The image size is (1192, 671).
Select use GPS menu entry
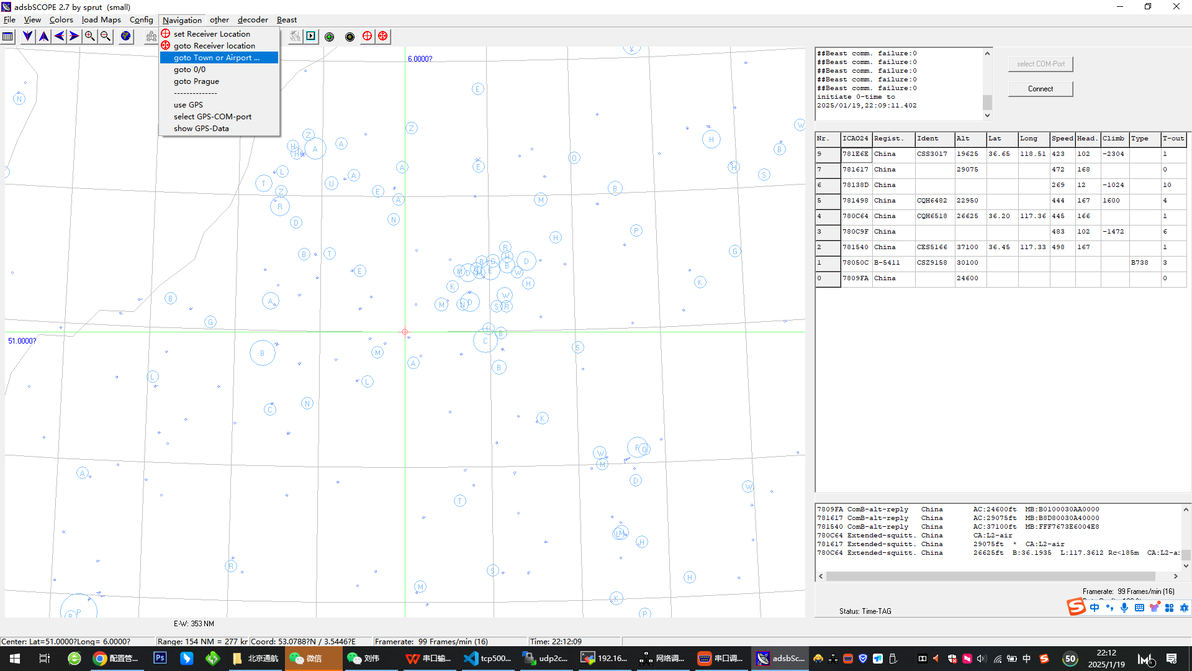[219, 105]
